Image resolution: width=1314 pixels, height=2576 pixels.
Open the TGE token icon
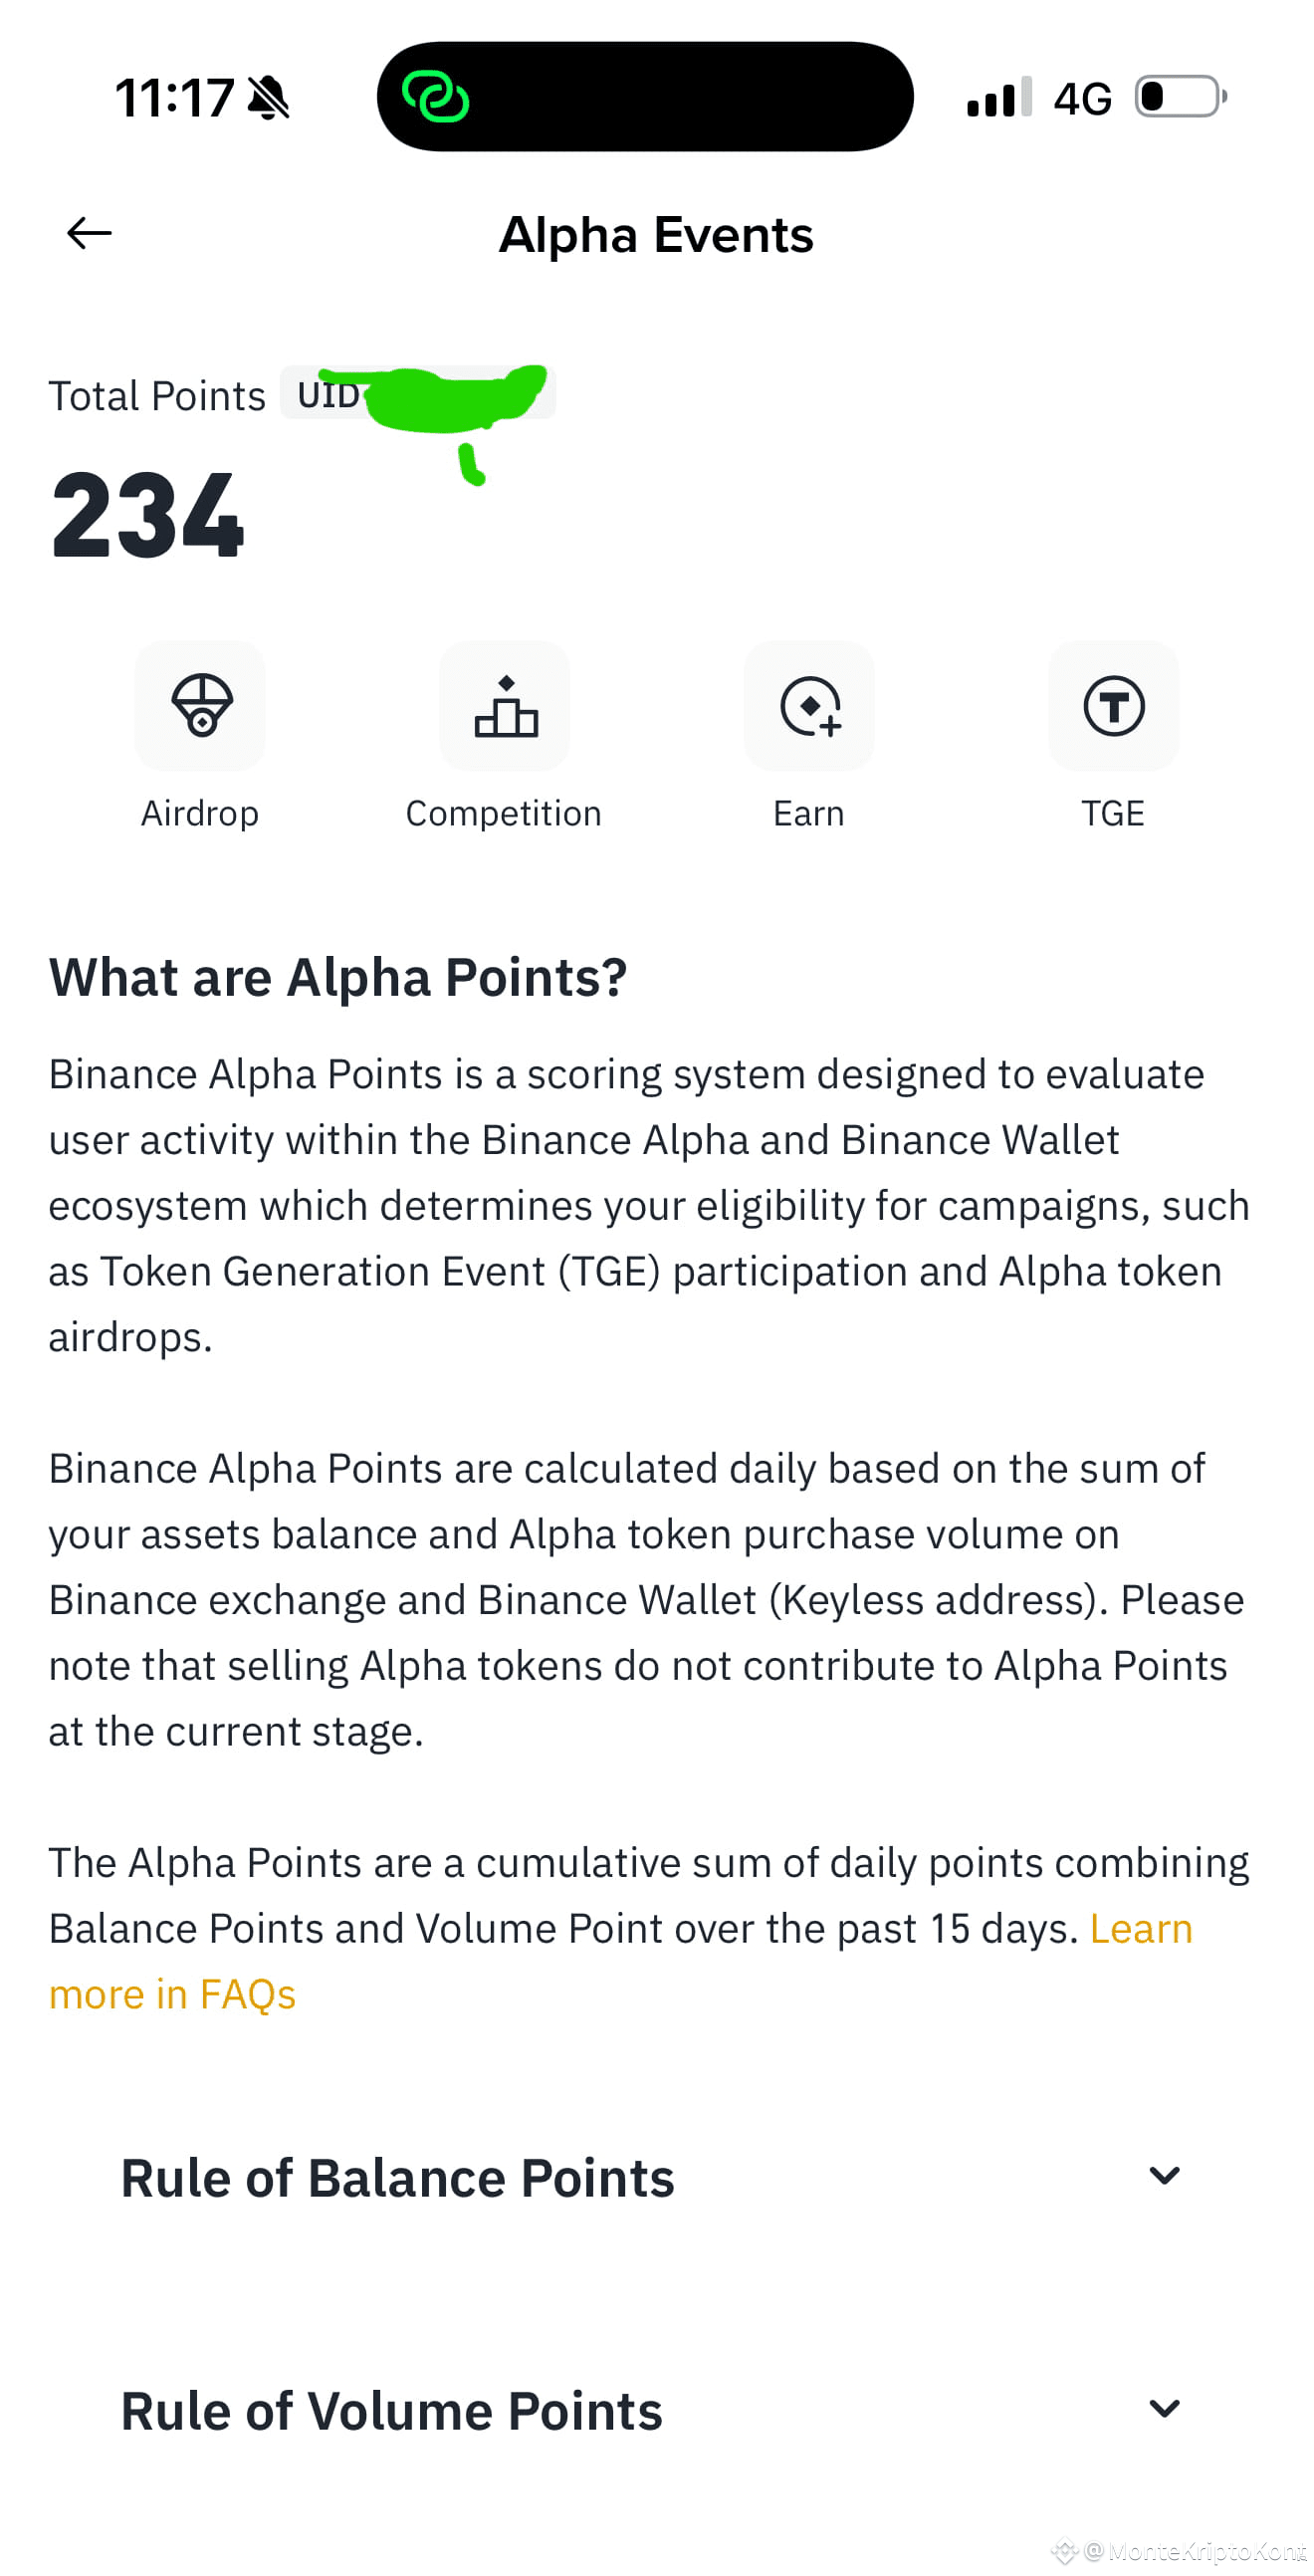[x=1115, y=706]
